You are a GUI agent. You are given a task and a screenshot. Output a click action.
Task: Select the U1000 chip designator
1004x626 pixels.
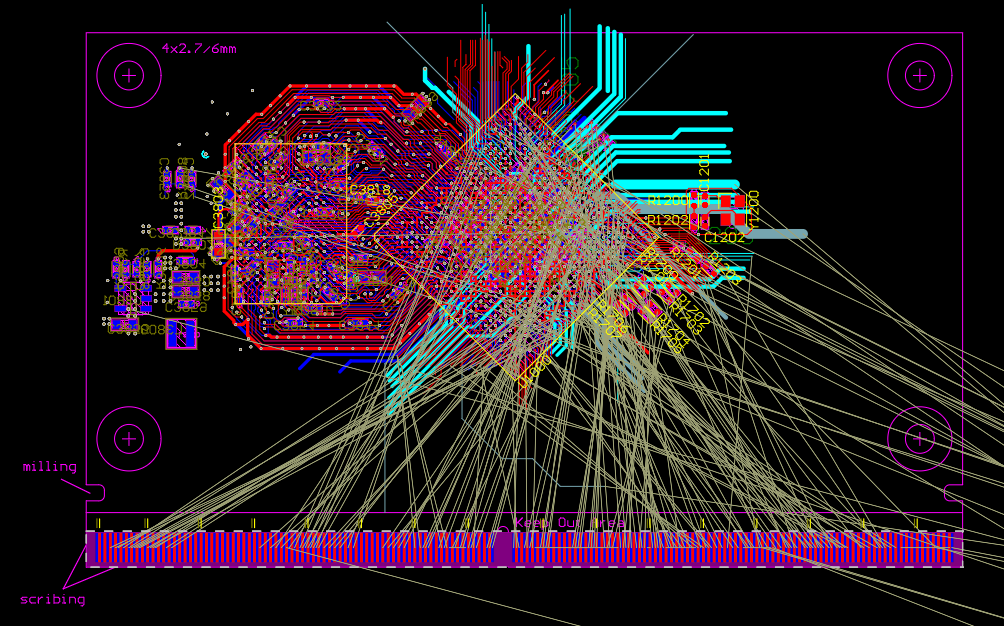(535, 372)
